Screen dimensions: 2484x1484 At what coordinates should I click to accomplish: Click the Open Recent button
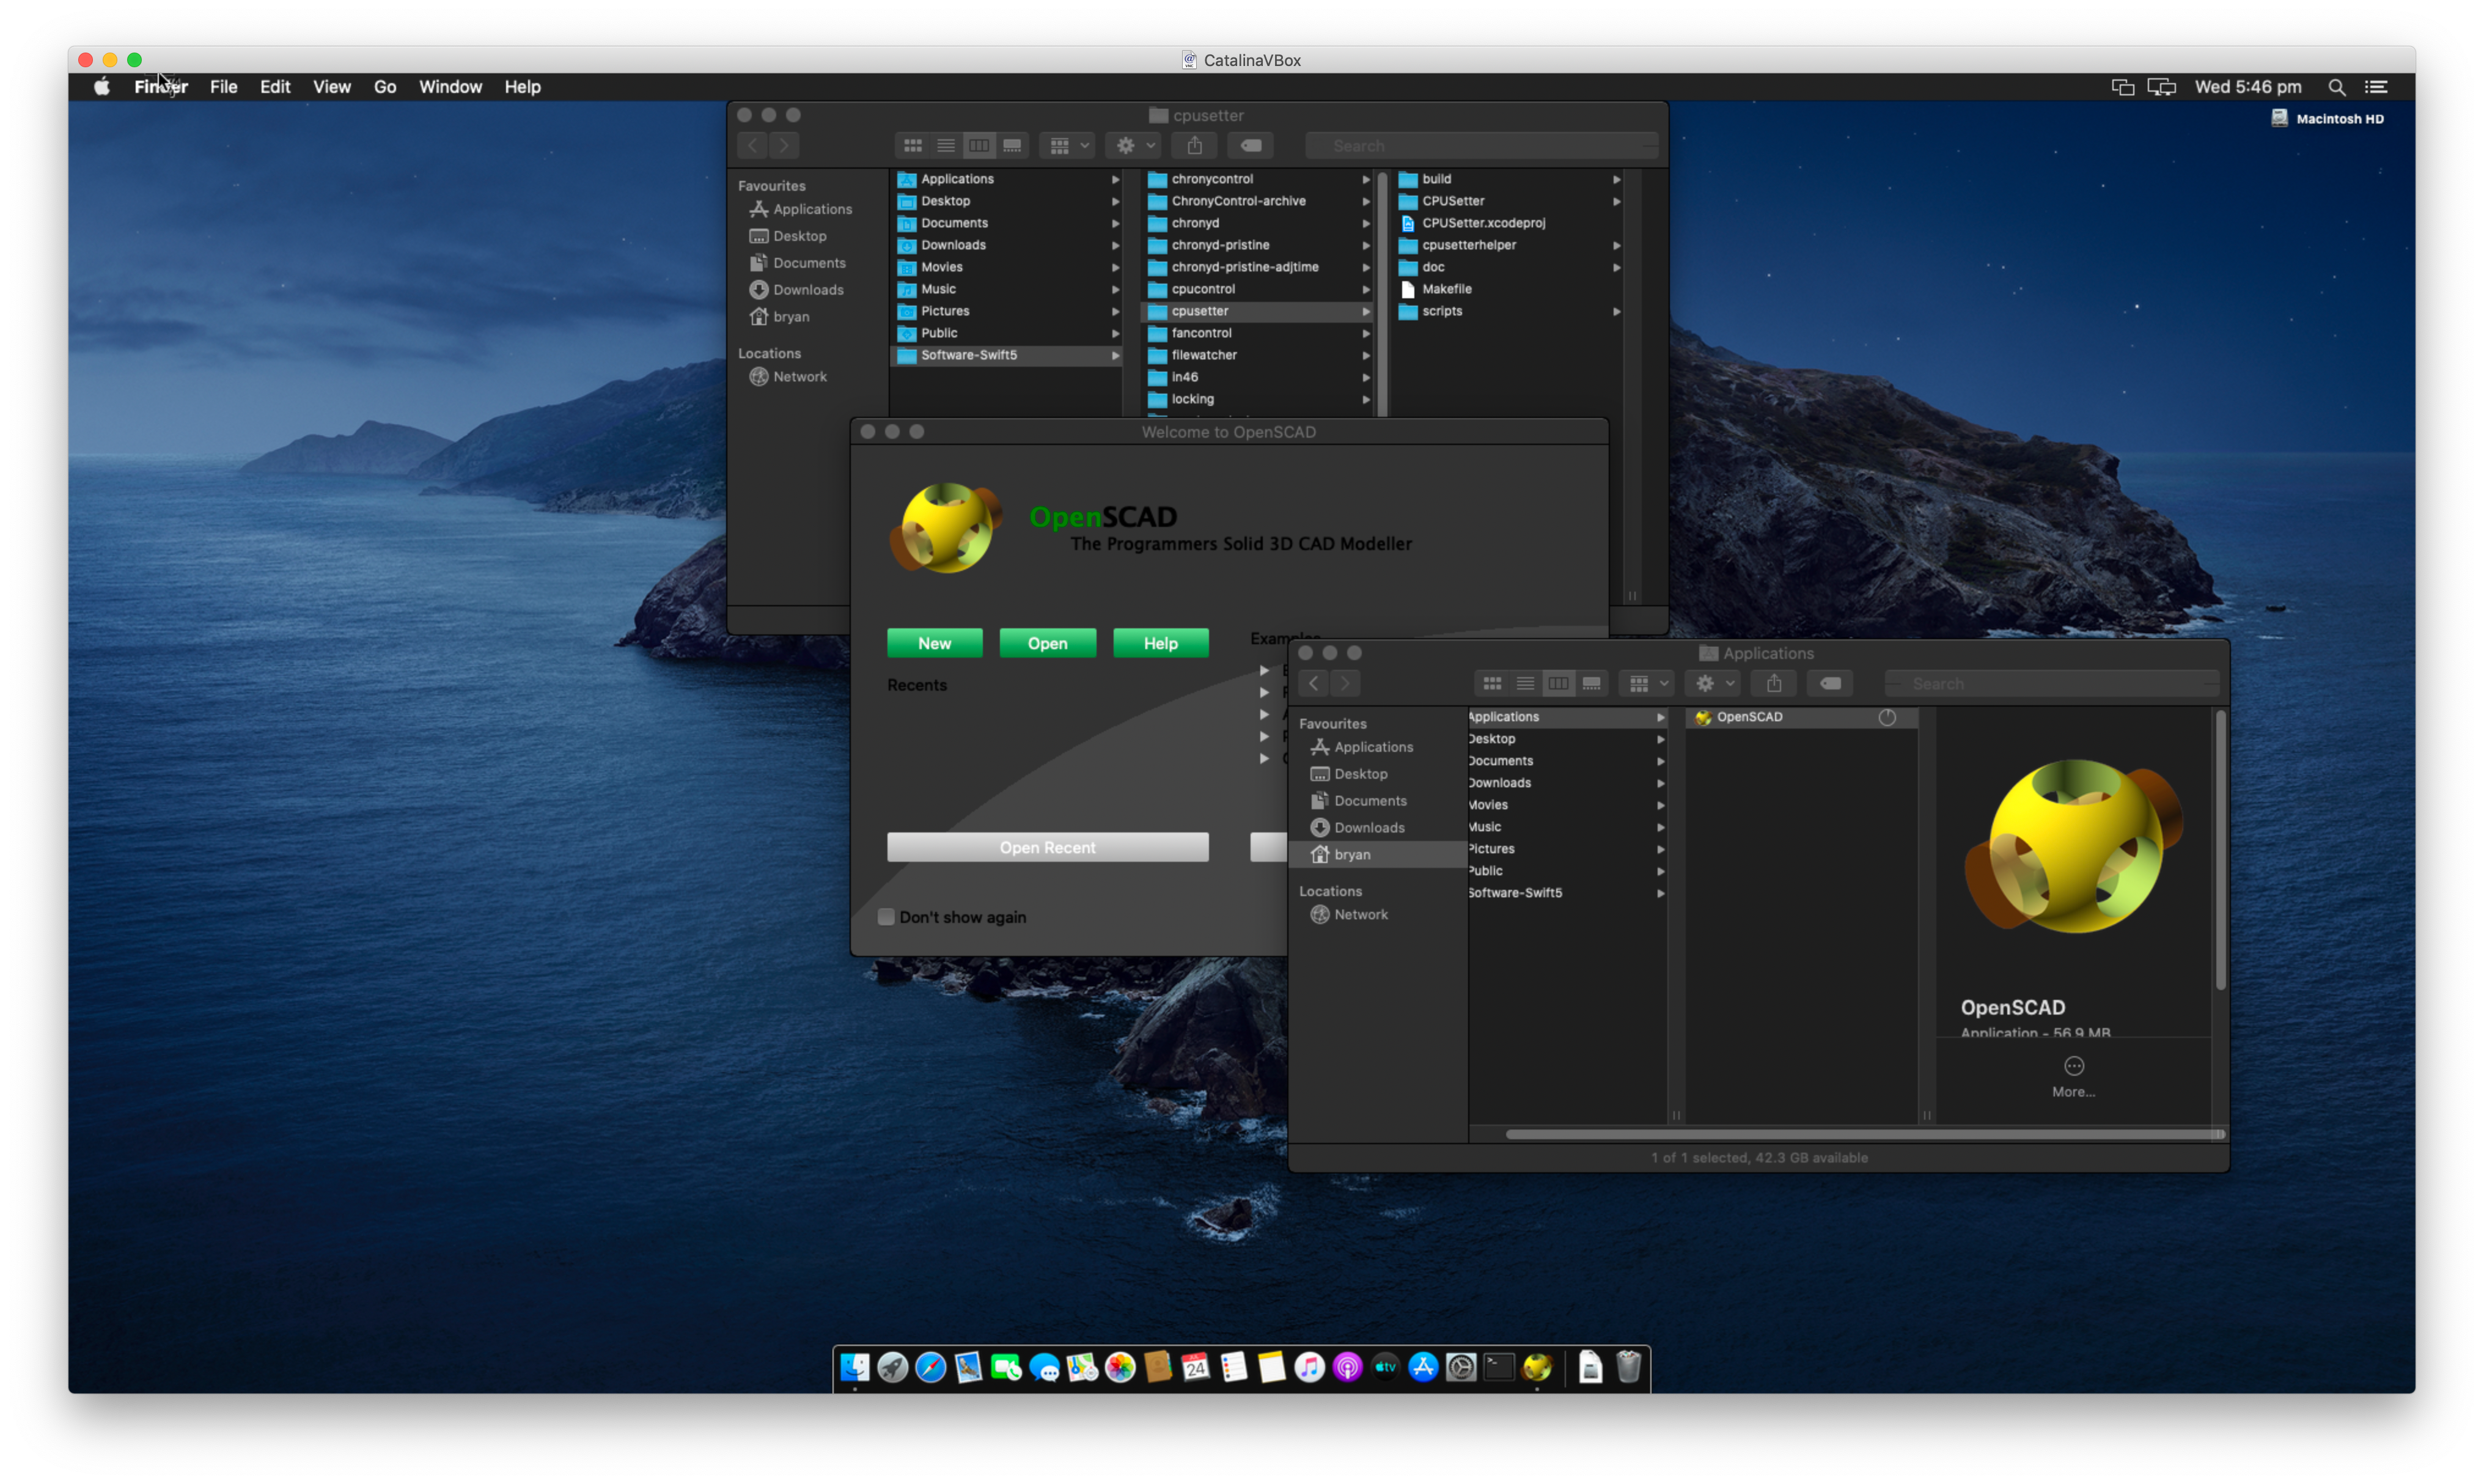1047,847
